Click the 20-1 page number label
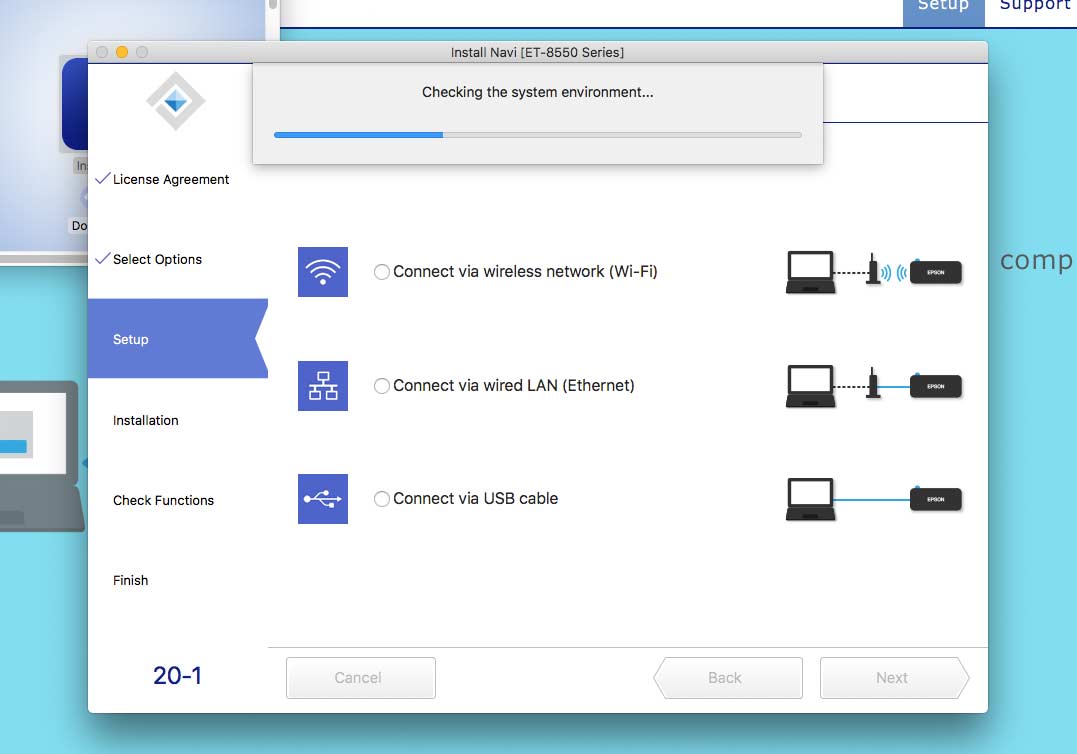This screenshot has height=754, width=1077. 177,676
